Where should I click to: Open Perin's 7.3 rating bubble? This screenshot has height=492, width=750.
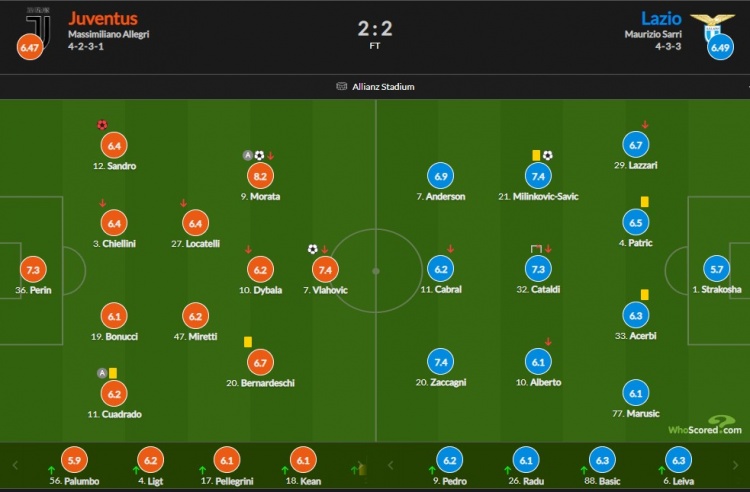click(33, 270)
